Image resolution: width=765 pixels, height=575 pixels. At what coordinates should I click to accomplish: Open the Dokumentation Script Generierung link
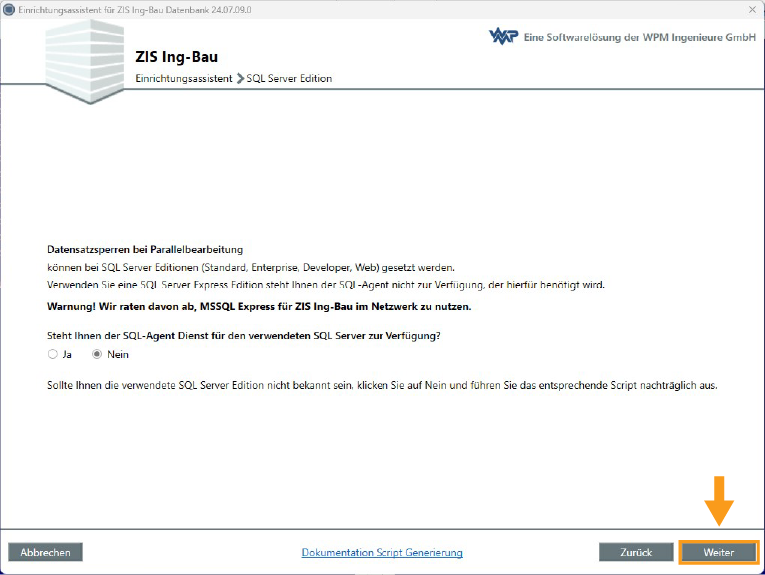[382, 552]
